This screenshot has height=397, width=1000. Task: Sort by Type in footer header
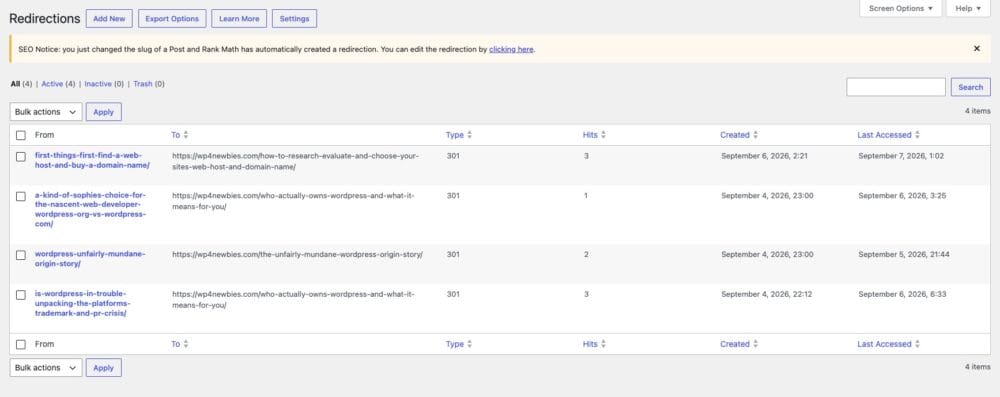[459, 344]
